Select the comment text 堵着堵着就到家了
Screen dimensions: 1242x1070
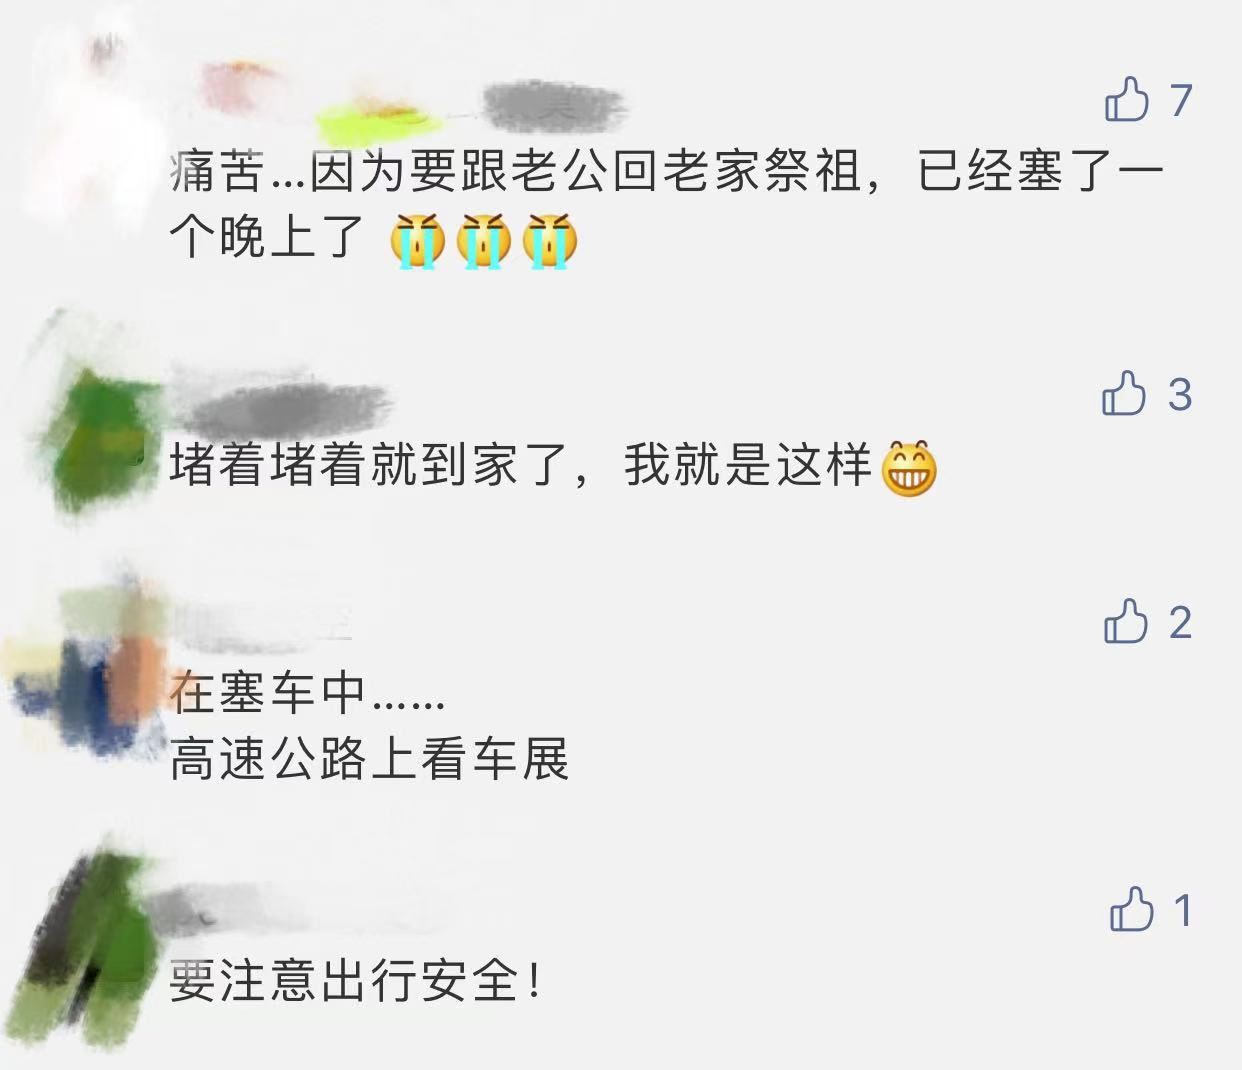(x=369, y=466)
